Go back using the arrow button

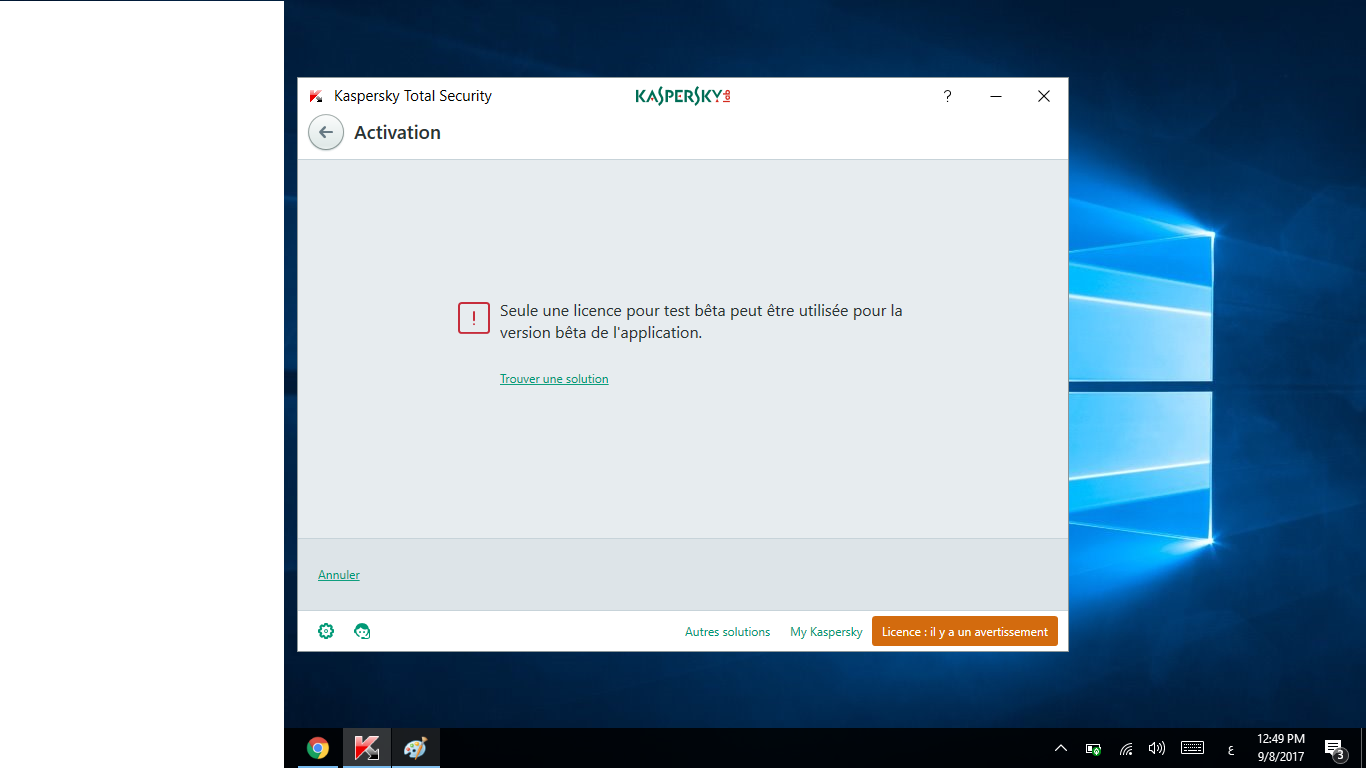click(326, 132)
